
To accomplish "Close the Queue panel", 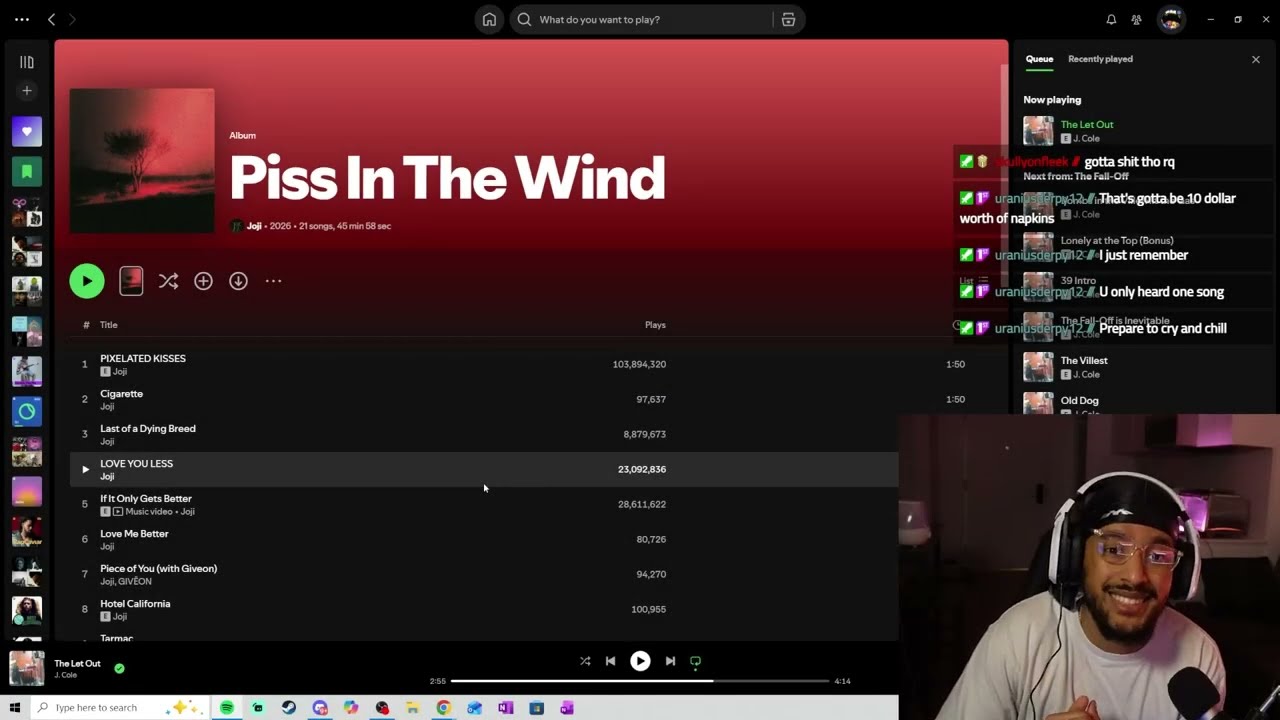I will pyautogui.click(x=1256, y=59).
